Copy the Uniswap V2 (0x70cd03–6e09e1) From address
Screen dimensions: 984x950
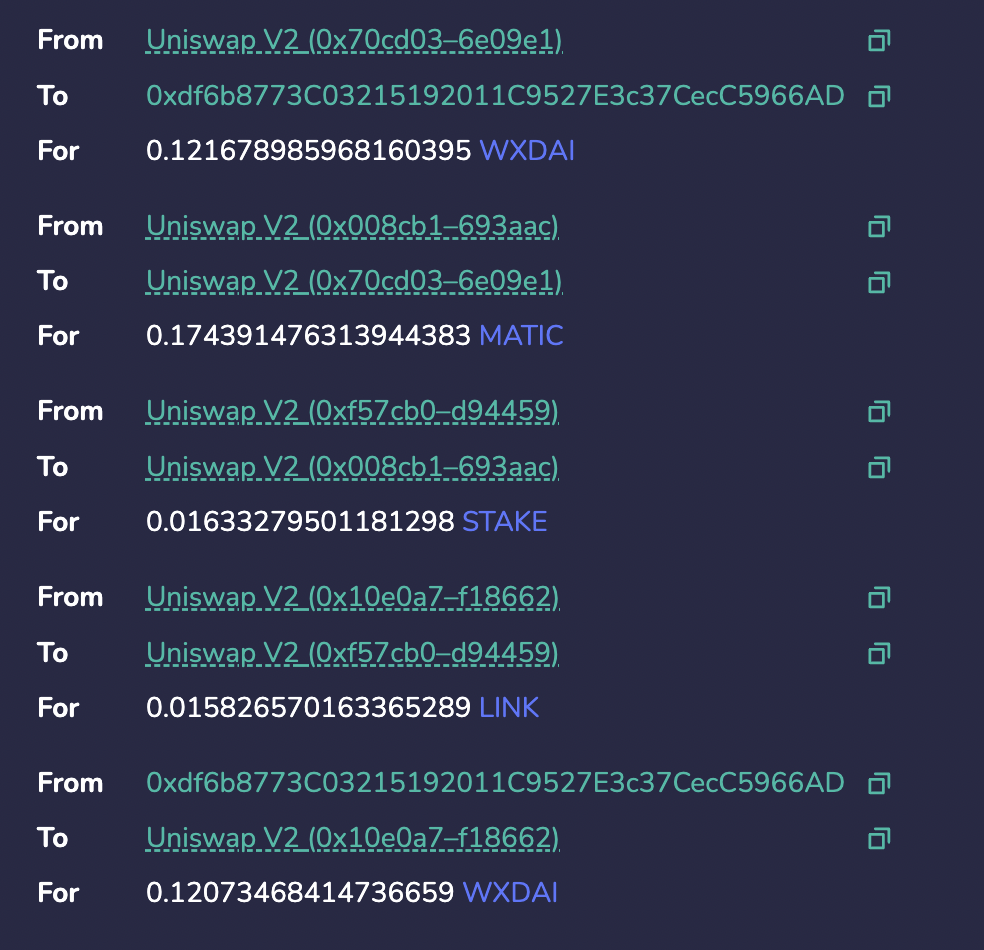[879, 40]
